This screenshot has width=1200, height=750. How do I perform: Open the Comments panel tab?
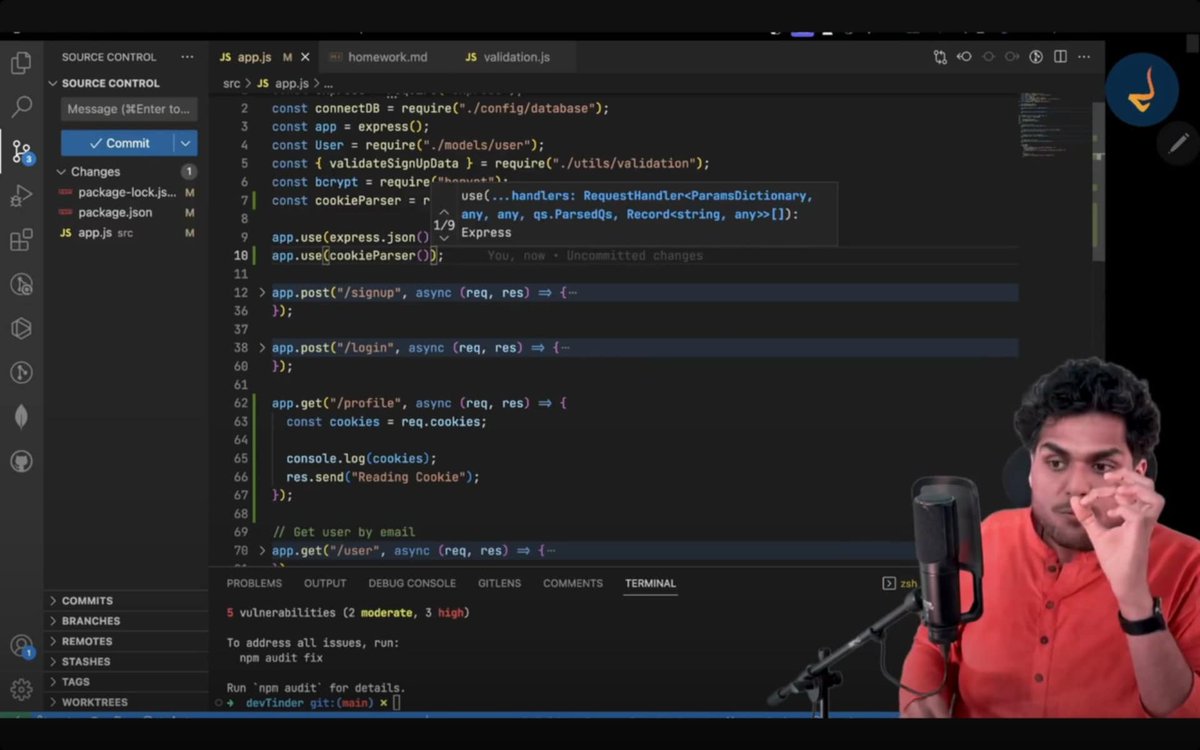pos(573,583)
